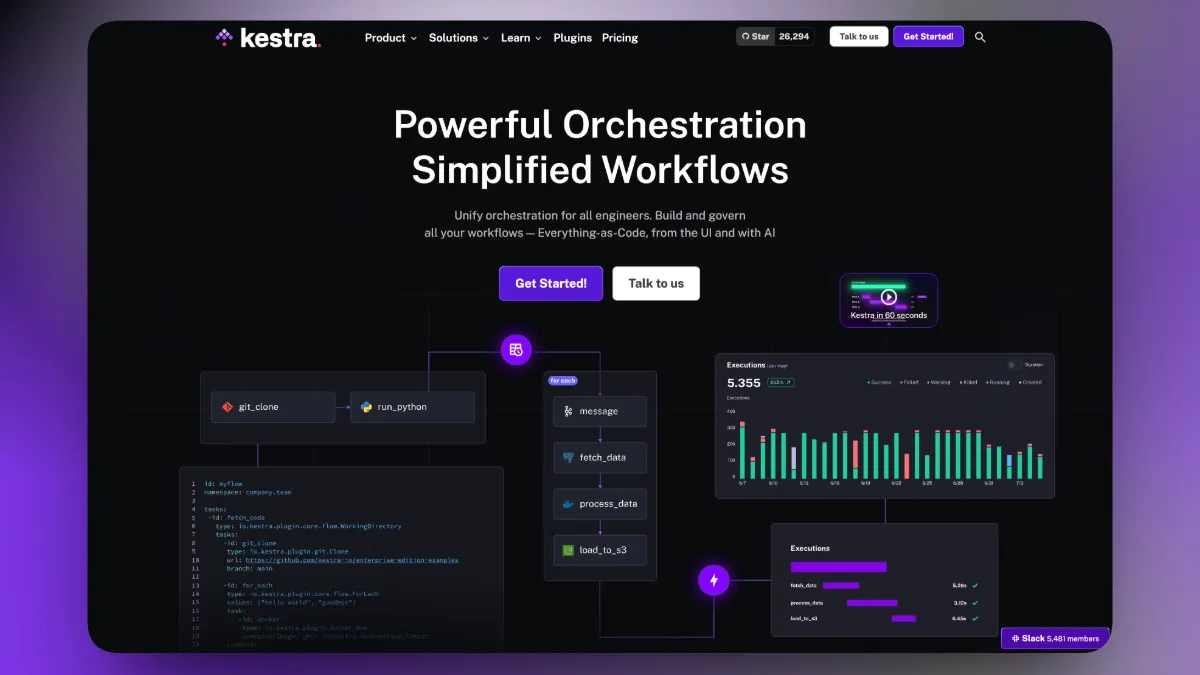Select the process_data workflow node
Image resolution: width=1200 pixels, height=675 pixels.
tap(600, 504)
